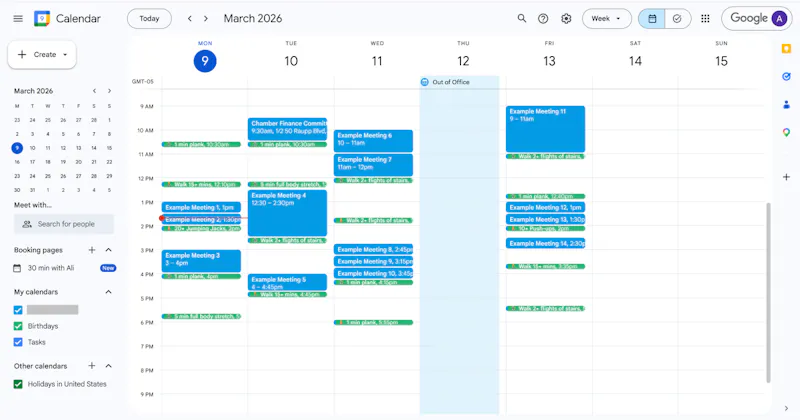Screen dimensions: 800x420
Task: Open the settings gear menu
Action: coord(566,18)
